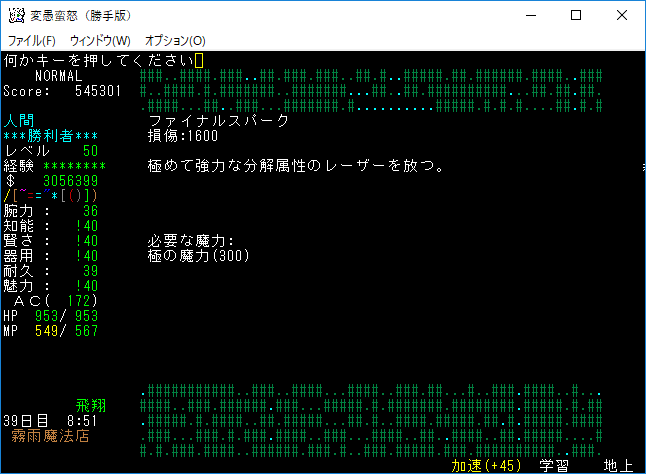The width and height of the screenshot is (646, 474).
Task: Click the Score 545301 line
Action: click(62, 91)
